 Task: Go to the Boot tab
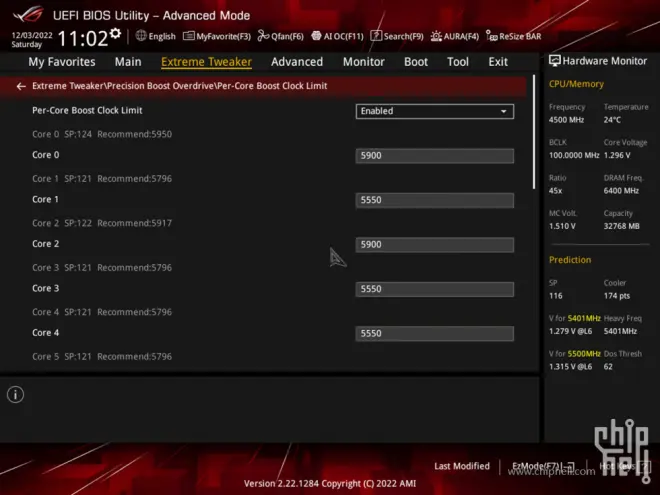click(416, 62)
